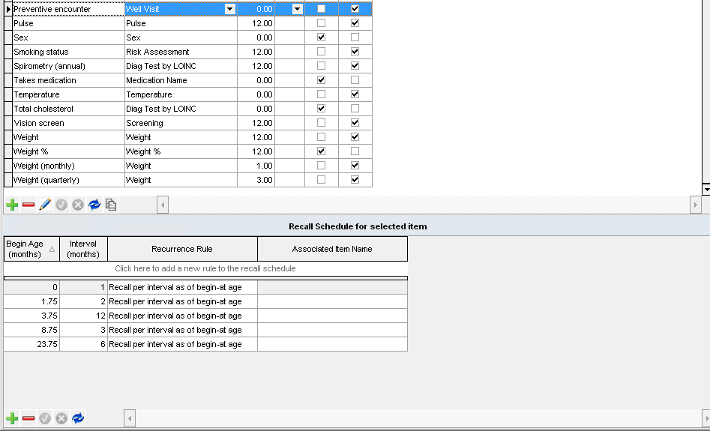Refresh the upper item list

click(x=94, y=205)
